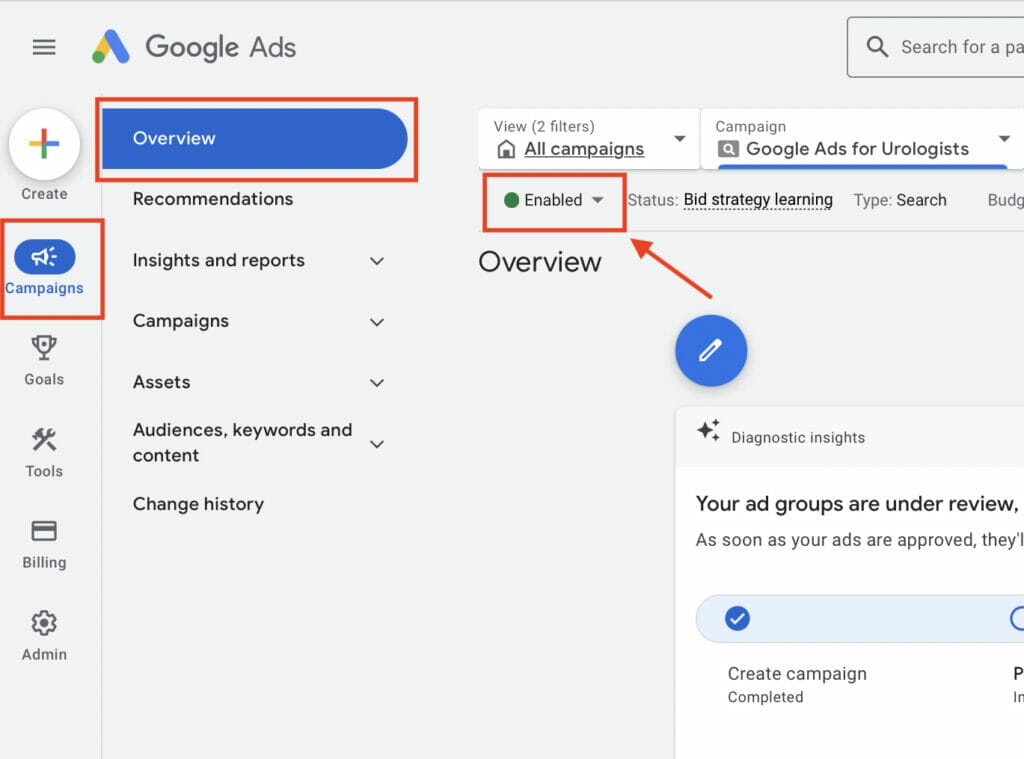Select Overview in the navigation menu
1024x759 pixels.
coord(255,139)
